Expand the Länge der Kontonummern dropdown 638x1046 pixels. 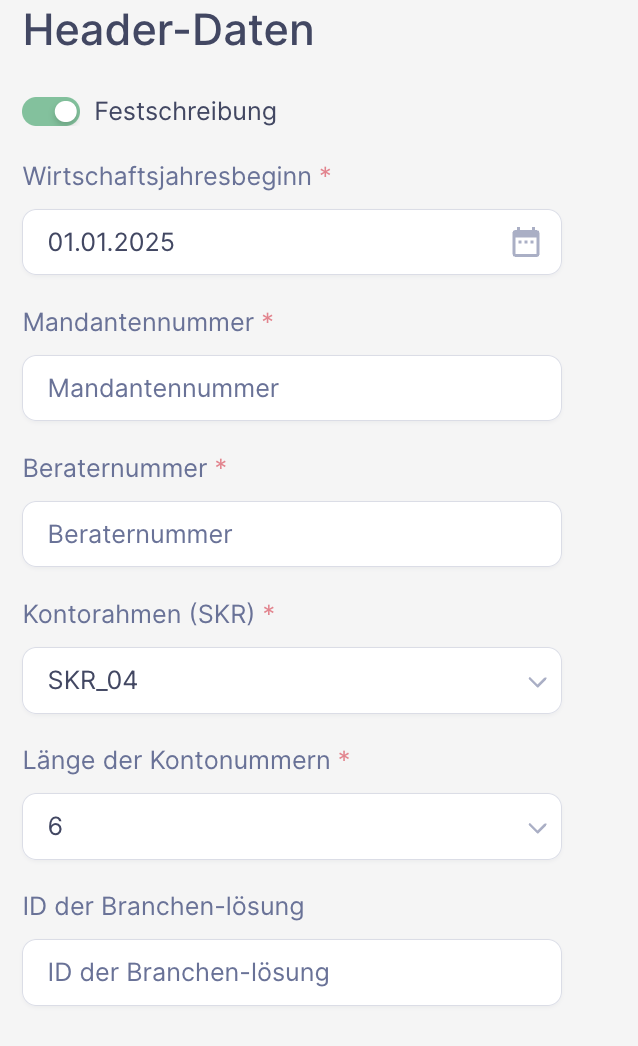[x=292, y=827]
